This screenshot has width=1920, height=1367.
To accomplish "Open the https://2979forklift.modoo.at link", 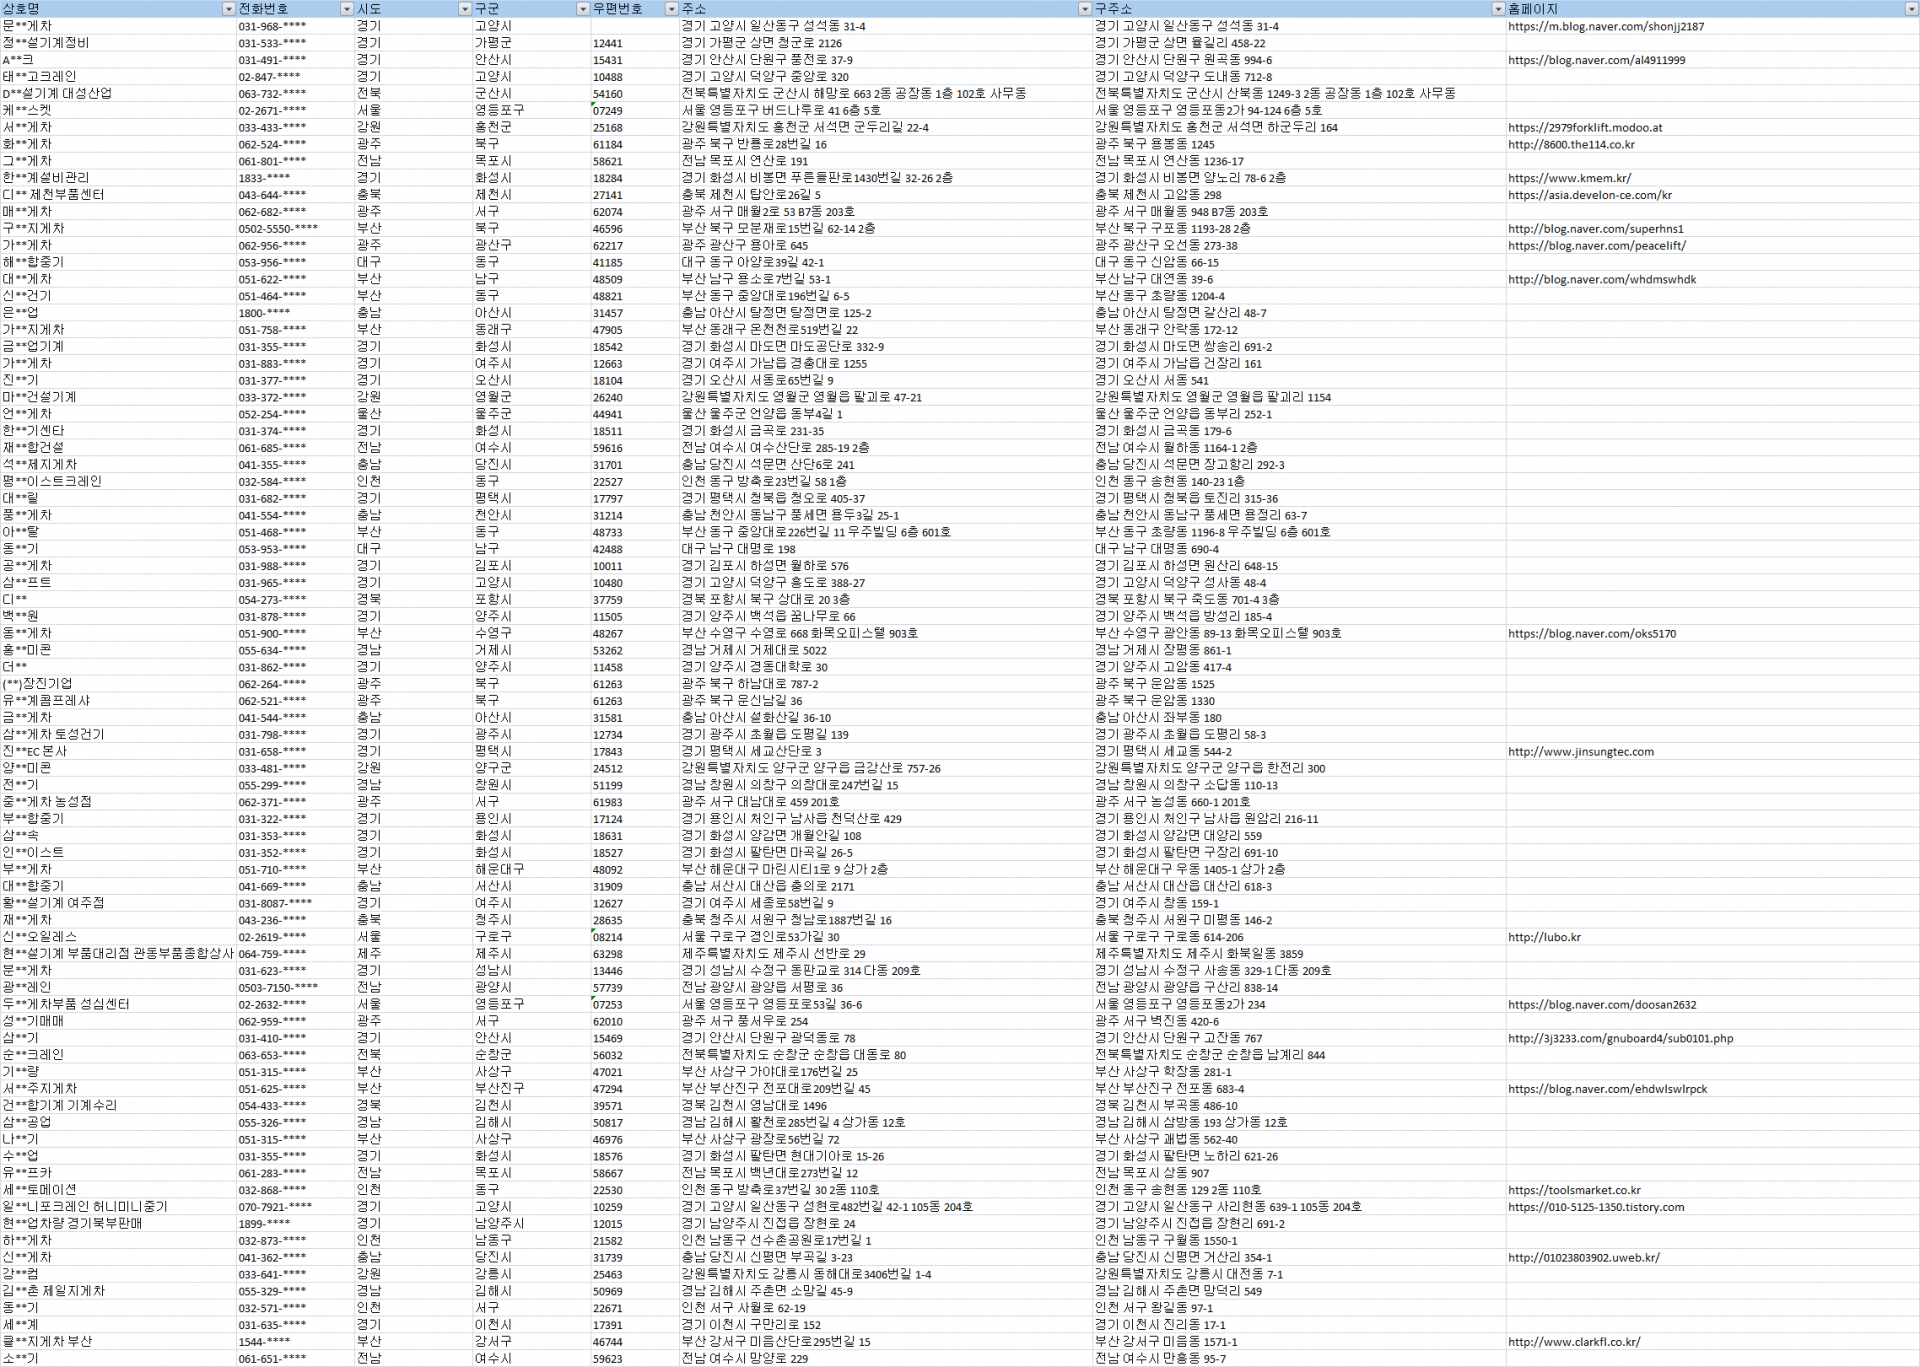I will [1585, 127].
